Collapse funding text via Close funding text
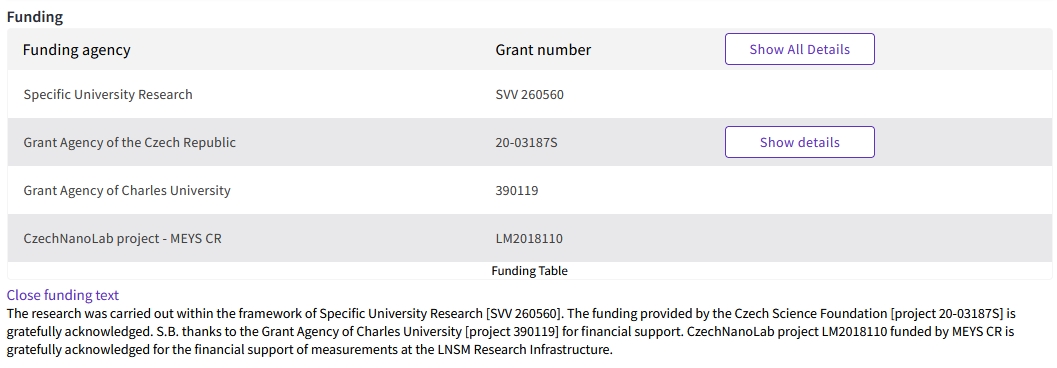1057x368 pixels. coord(63,295)
